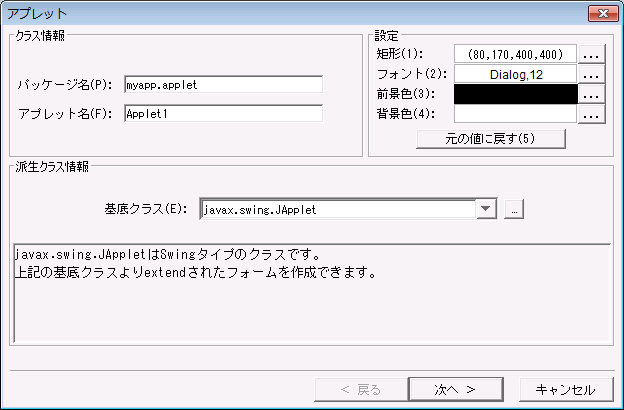
Task: Click the 元の値に戻す(5) button
Action: [491, 139]
